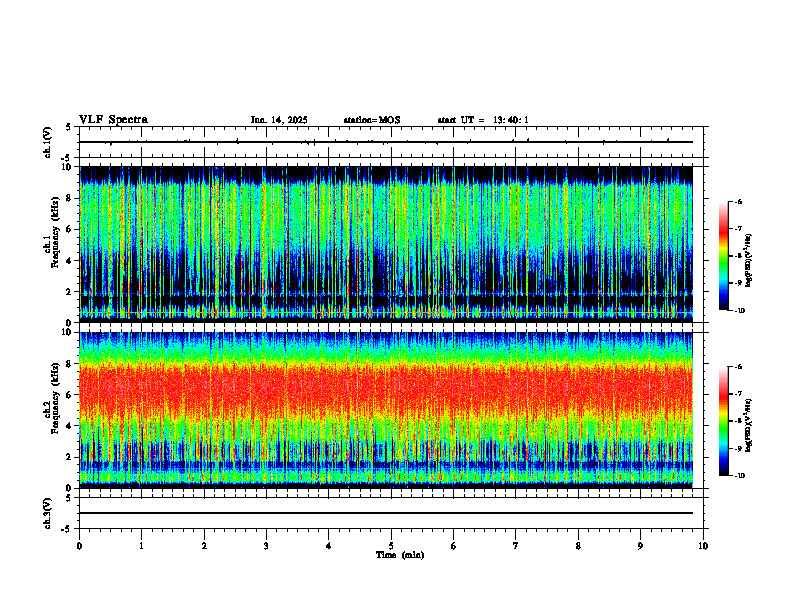
Task: Click the "5" tick on the time axis
Action: coord(391,546)
